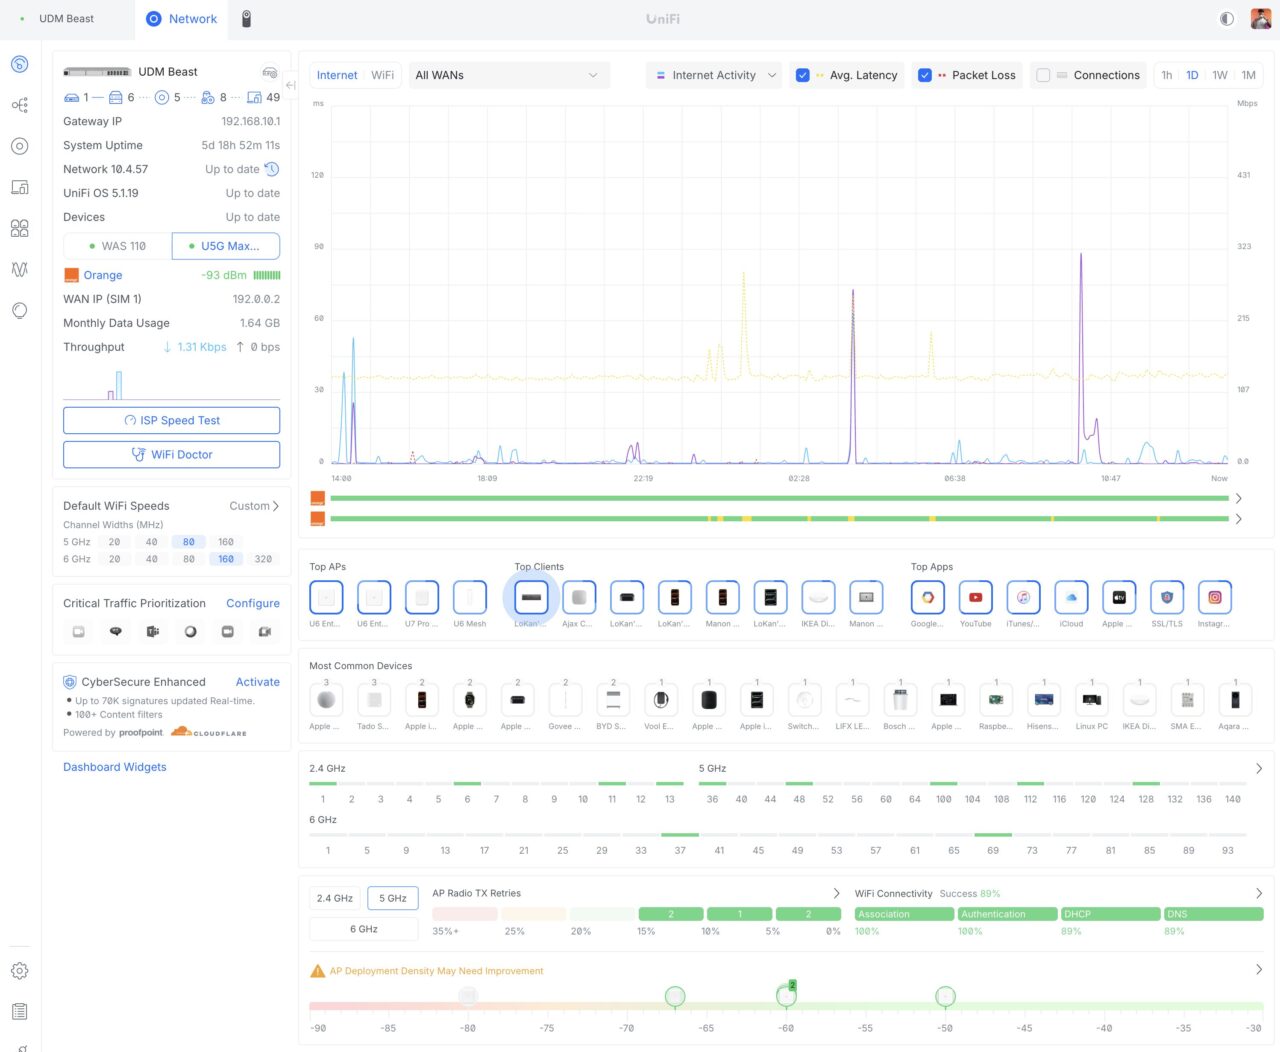The height and width of the screenshot is (1052, 1280).
Task: Set the 5 GHz channel width to 160
Action: tap(226, 542)
